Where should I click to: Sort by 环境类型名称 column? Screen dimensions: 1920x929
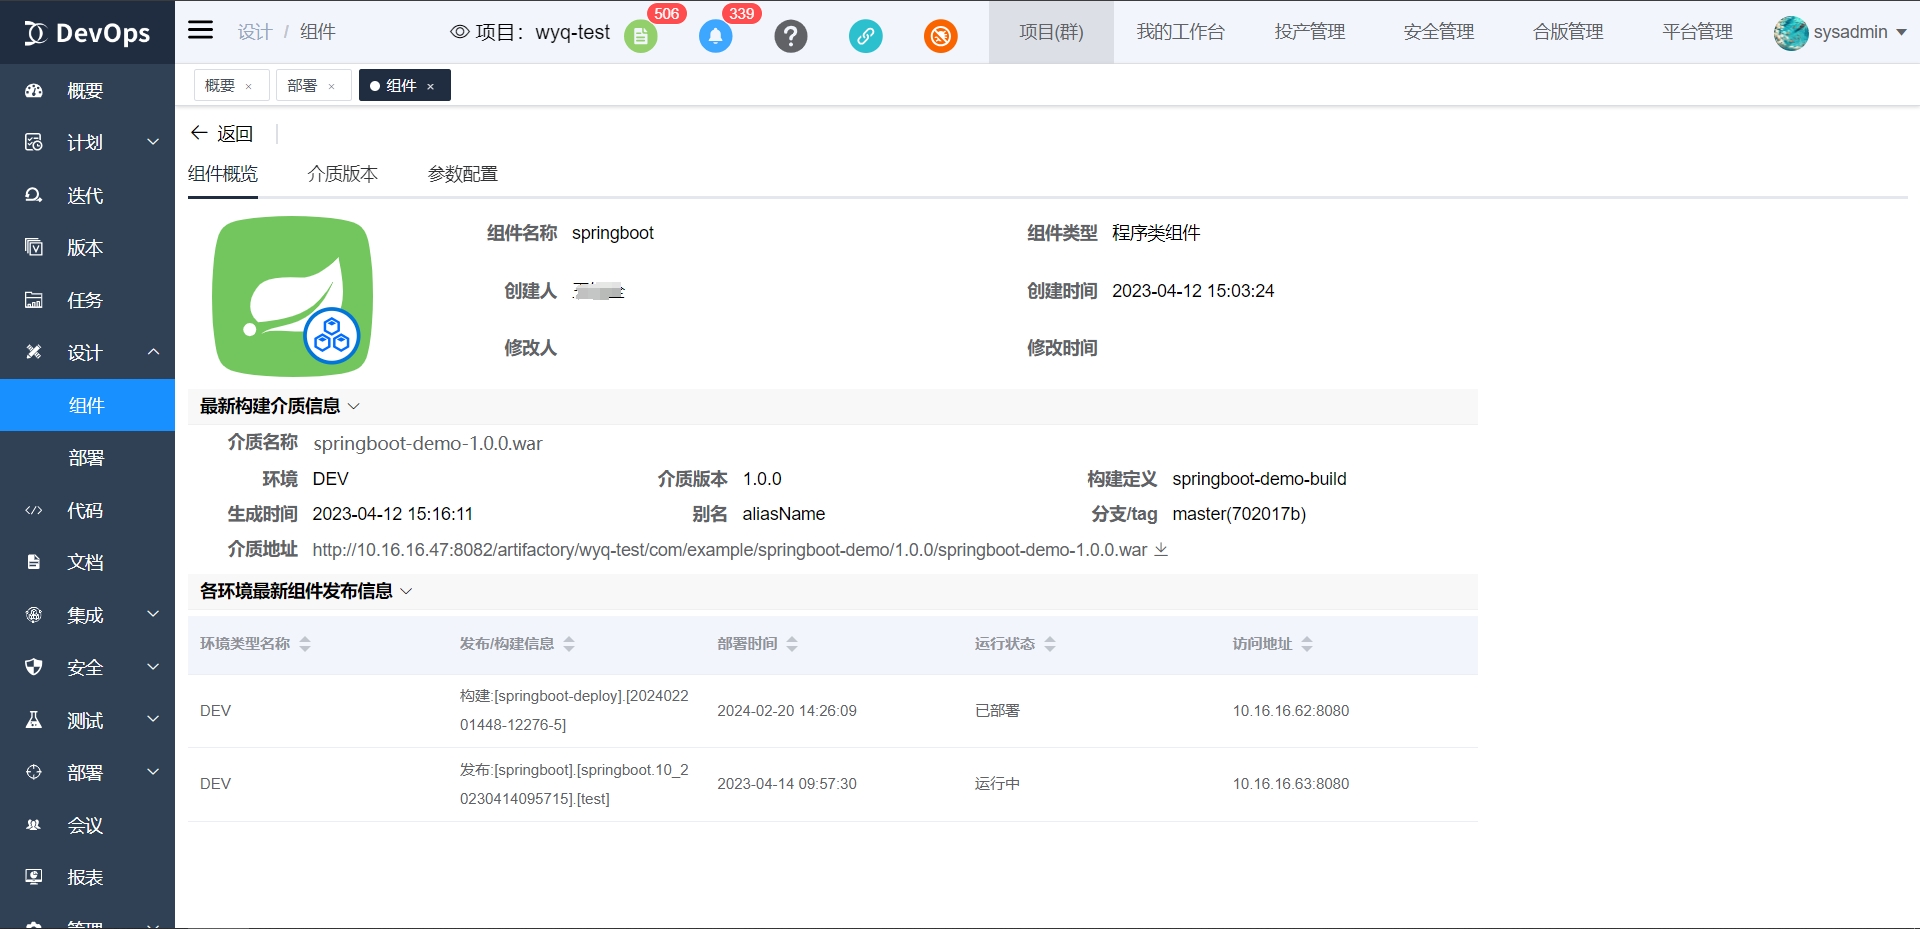click(305, 644)
